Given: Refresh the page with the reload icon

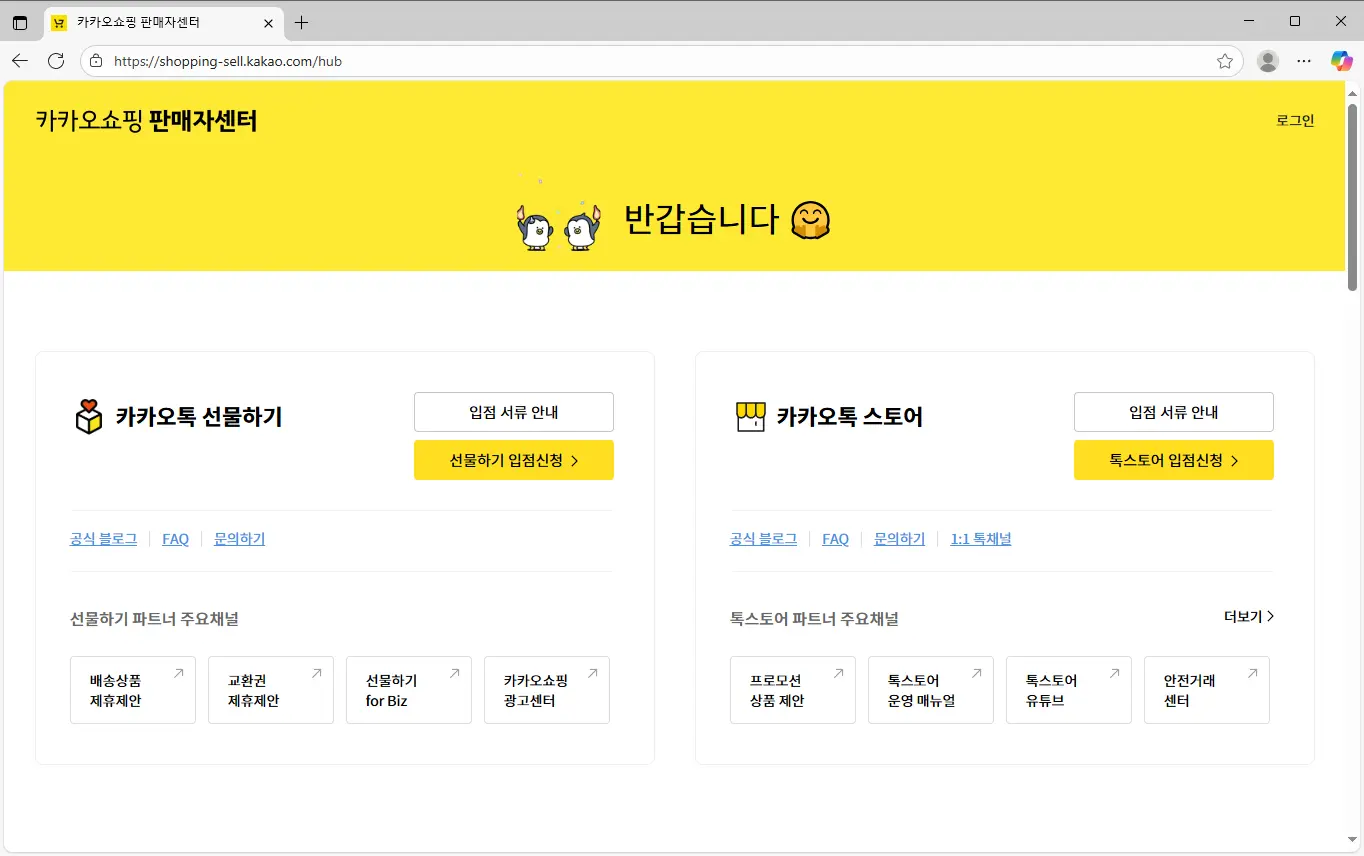Looking at the screenshot, I should pos(56,61).
